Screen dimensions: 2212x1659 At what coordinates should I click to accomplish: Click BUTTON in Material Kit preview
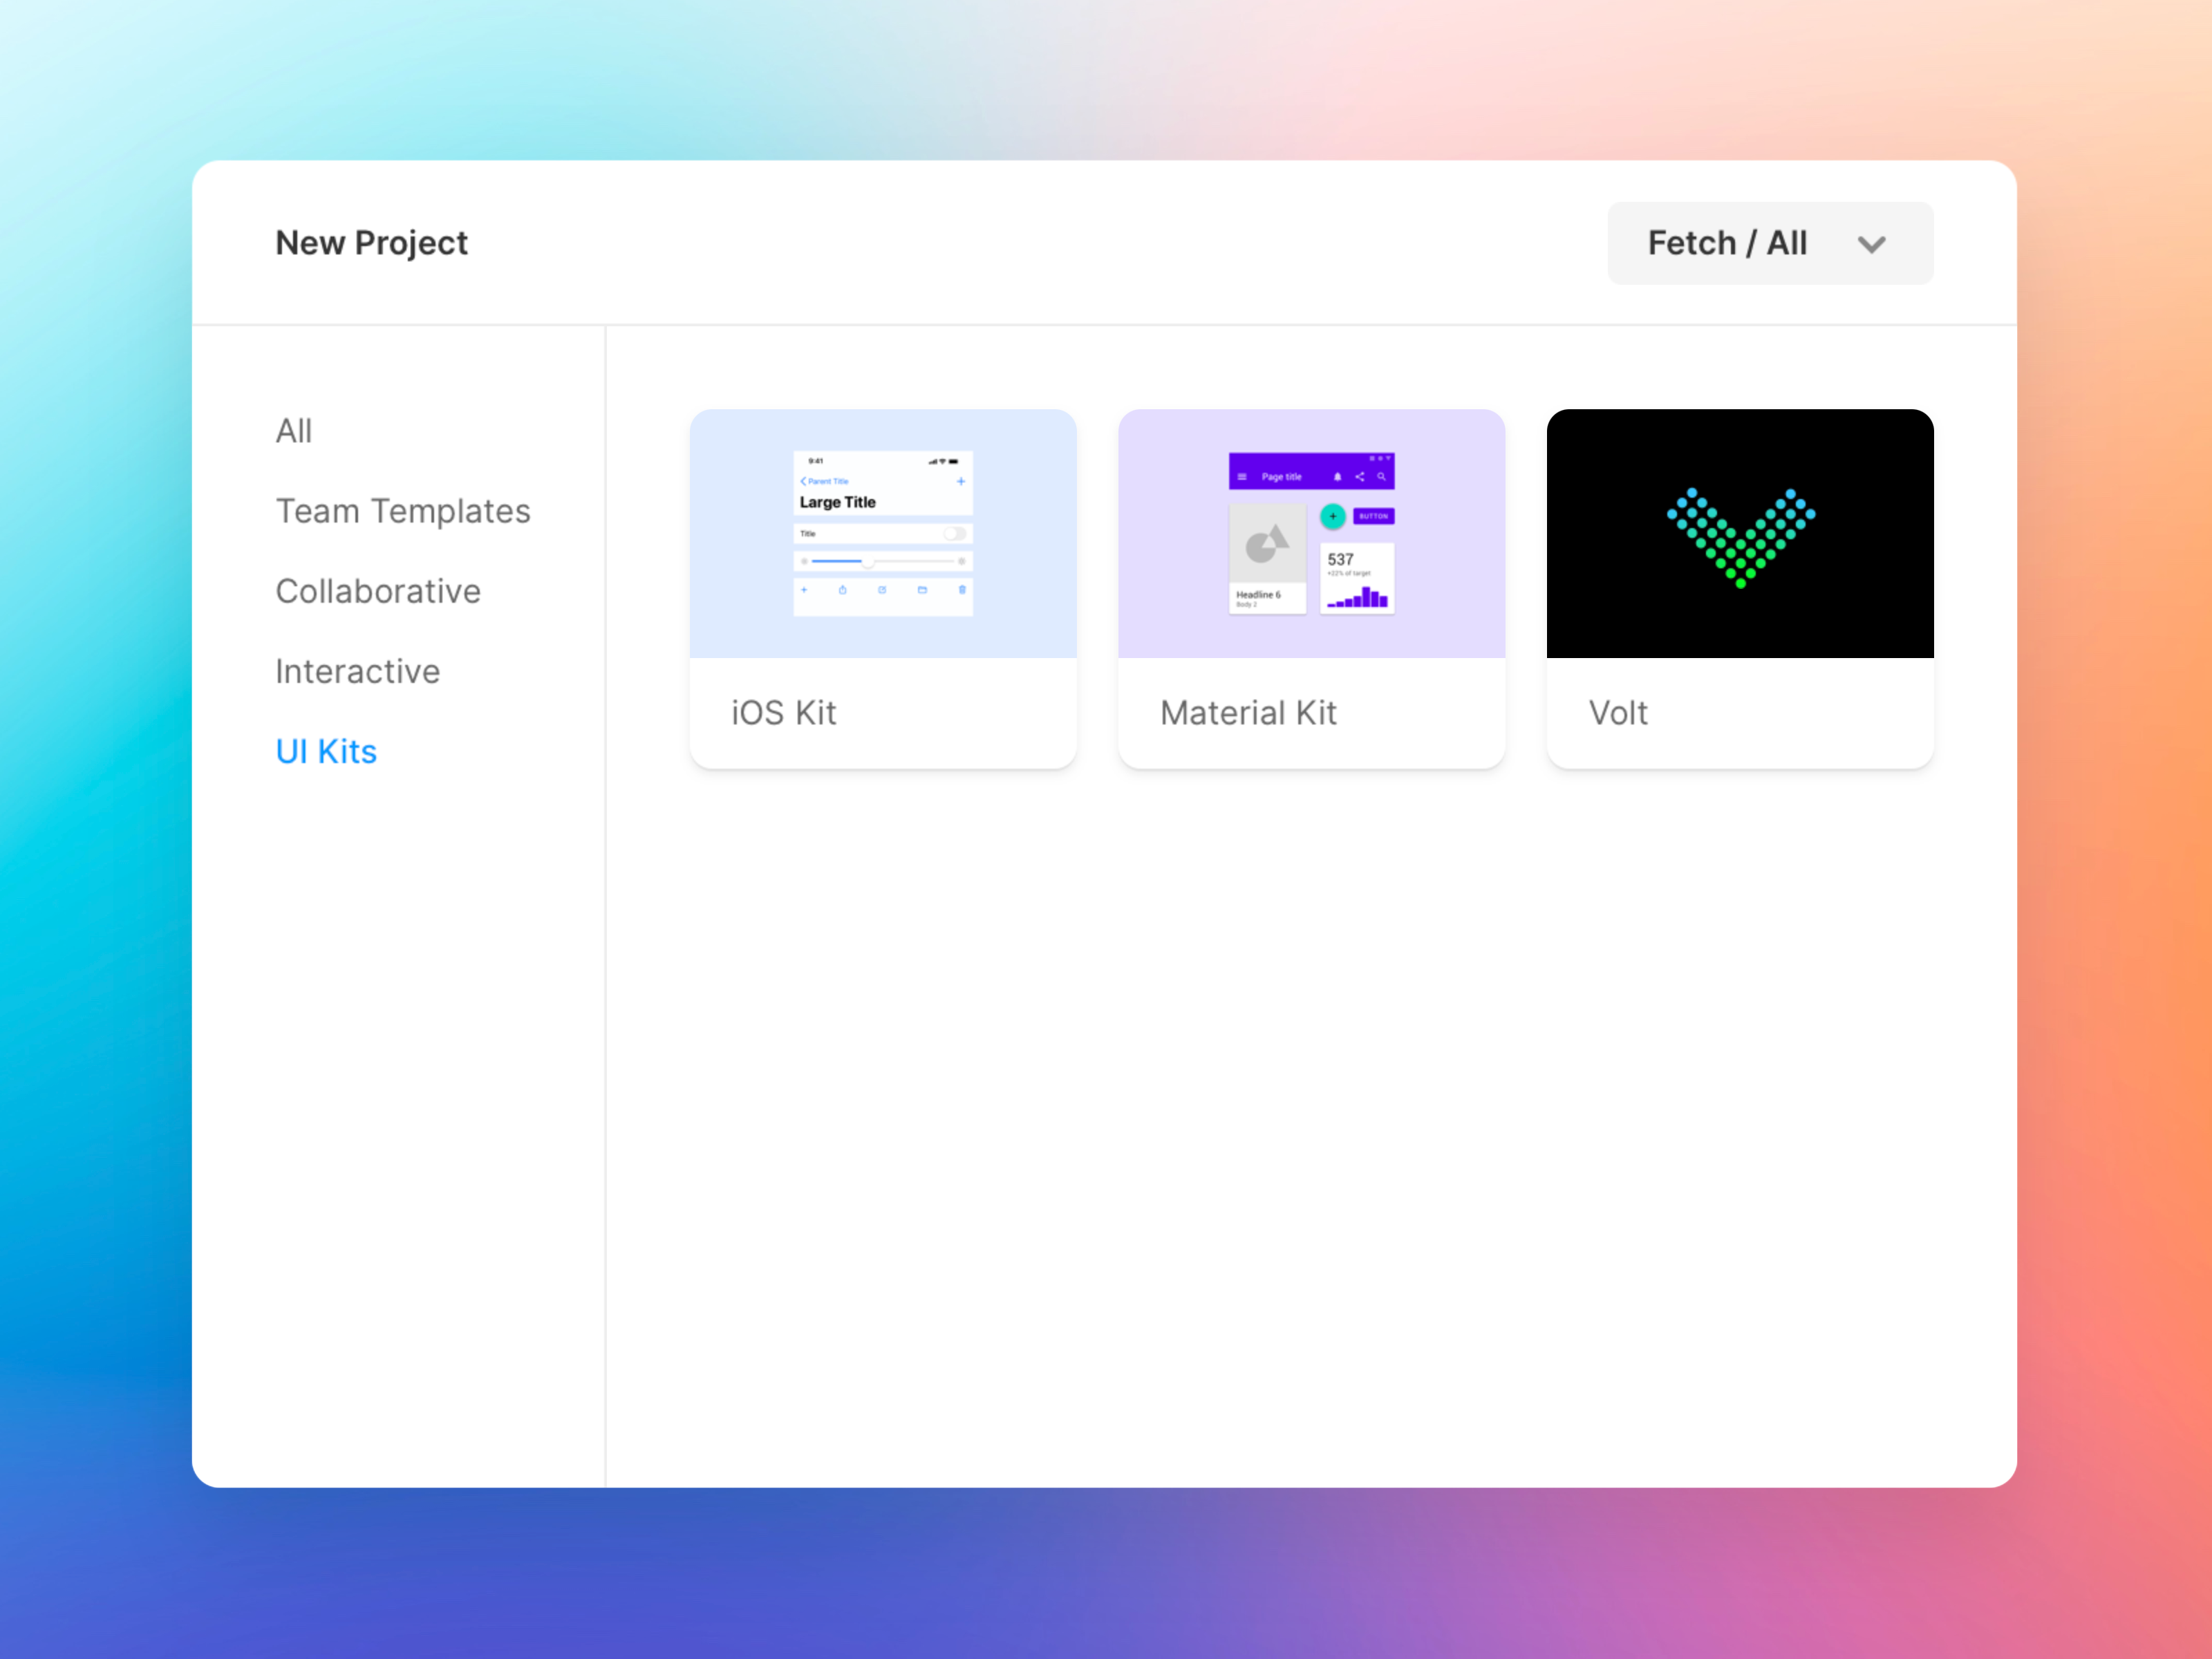(1374, 517)
